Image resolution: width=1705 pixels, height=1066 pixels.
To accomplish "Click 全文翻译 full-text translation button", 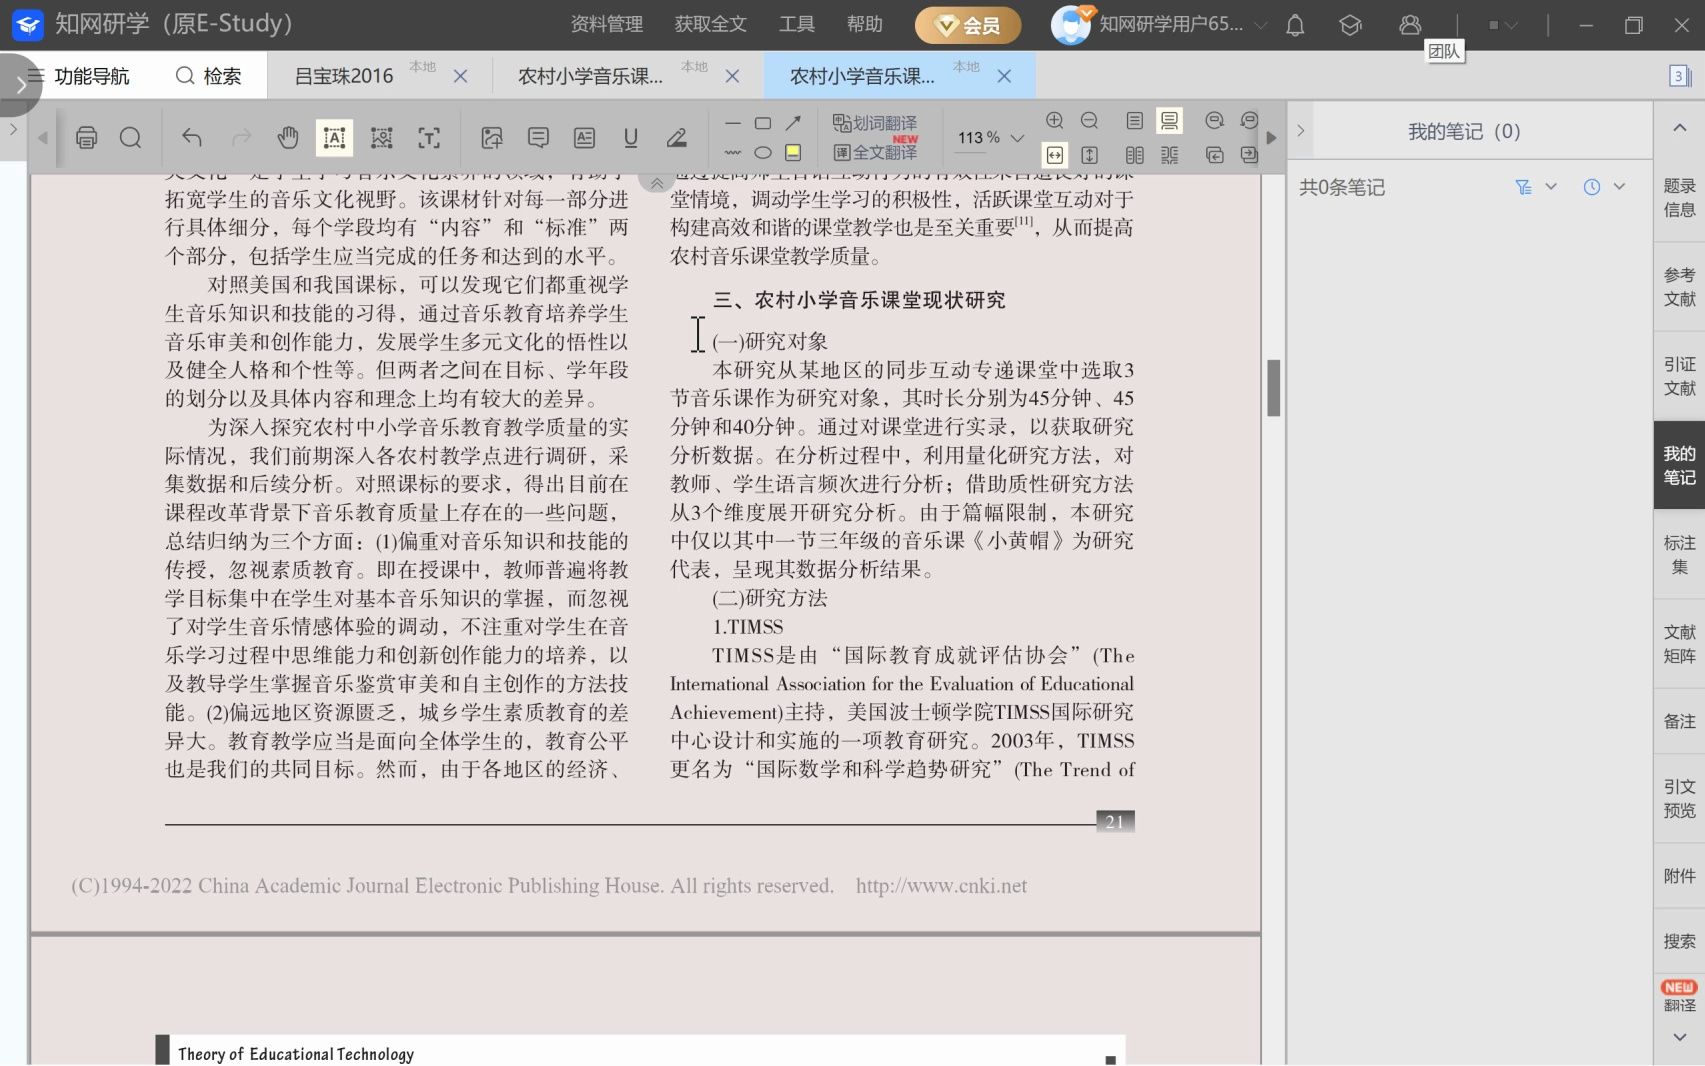I will pos(875,153).
